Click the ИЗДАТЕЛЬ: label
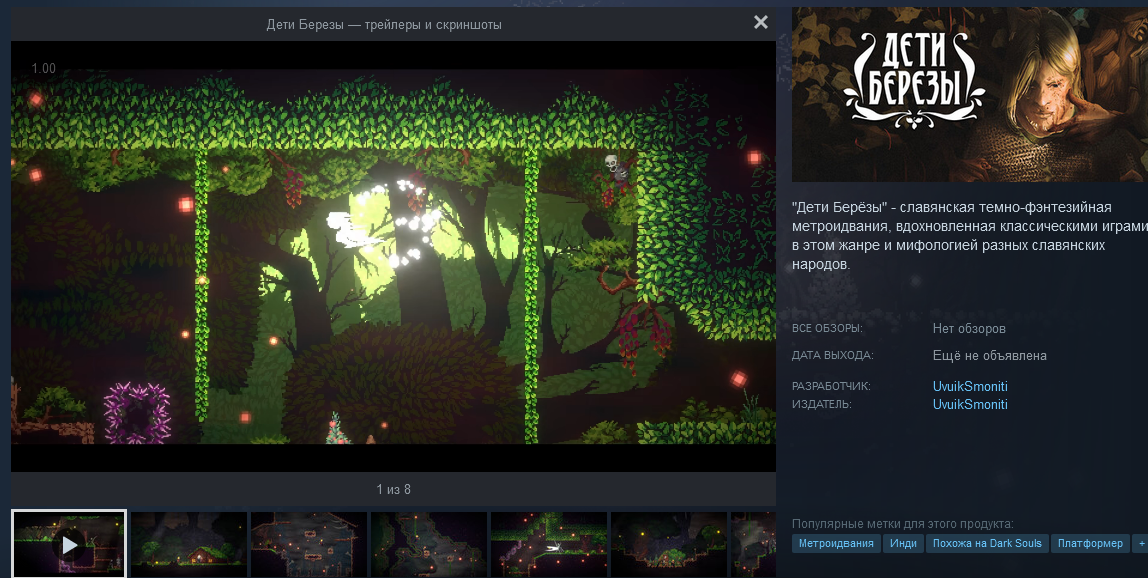This screenshot has height=578, width=1148. 821,404
